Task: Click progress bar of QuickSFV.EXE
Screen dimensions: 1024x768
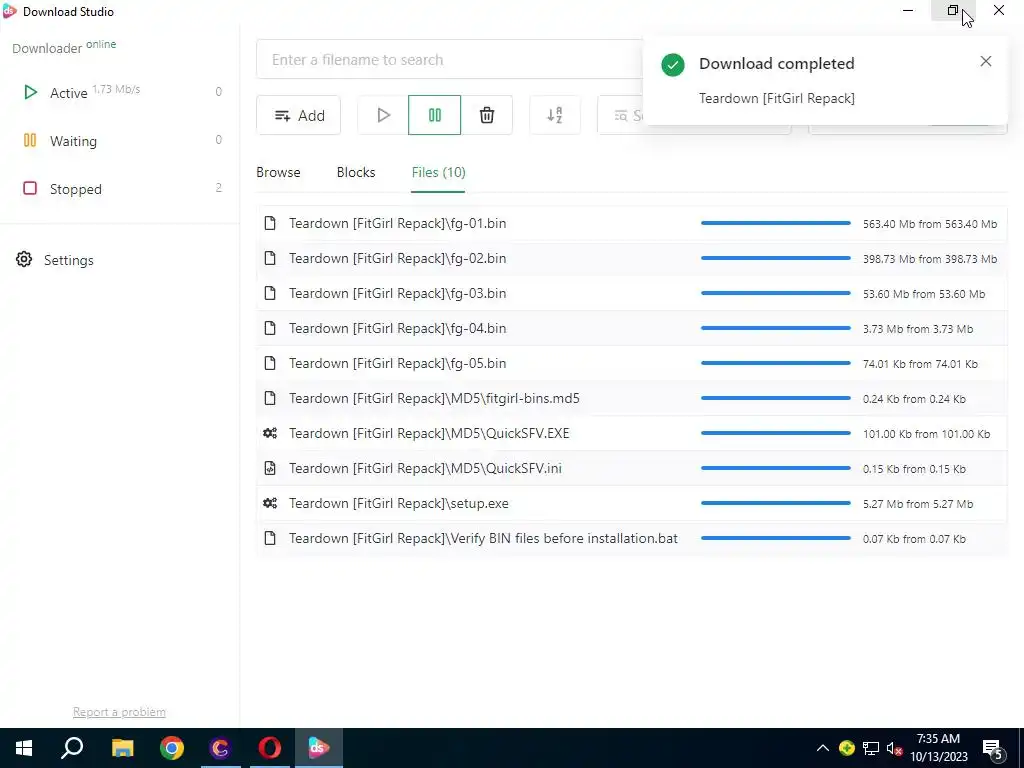Action: [x=776, y=433]
